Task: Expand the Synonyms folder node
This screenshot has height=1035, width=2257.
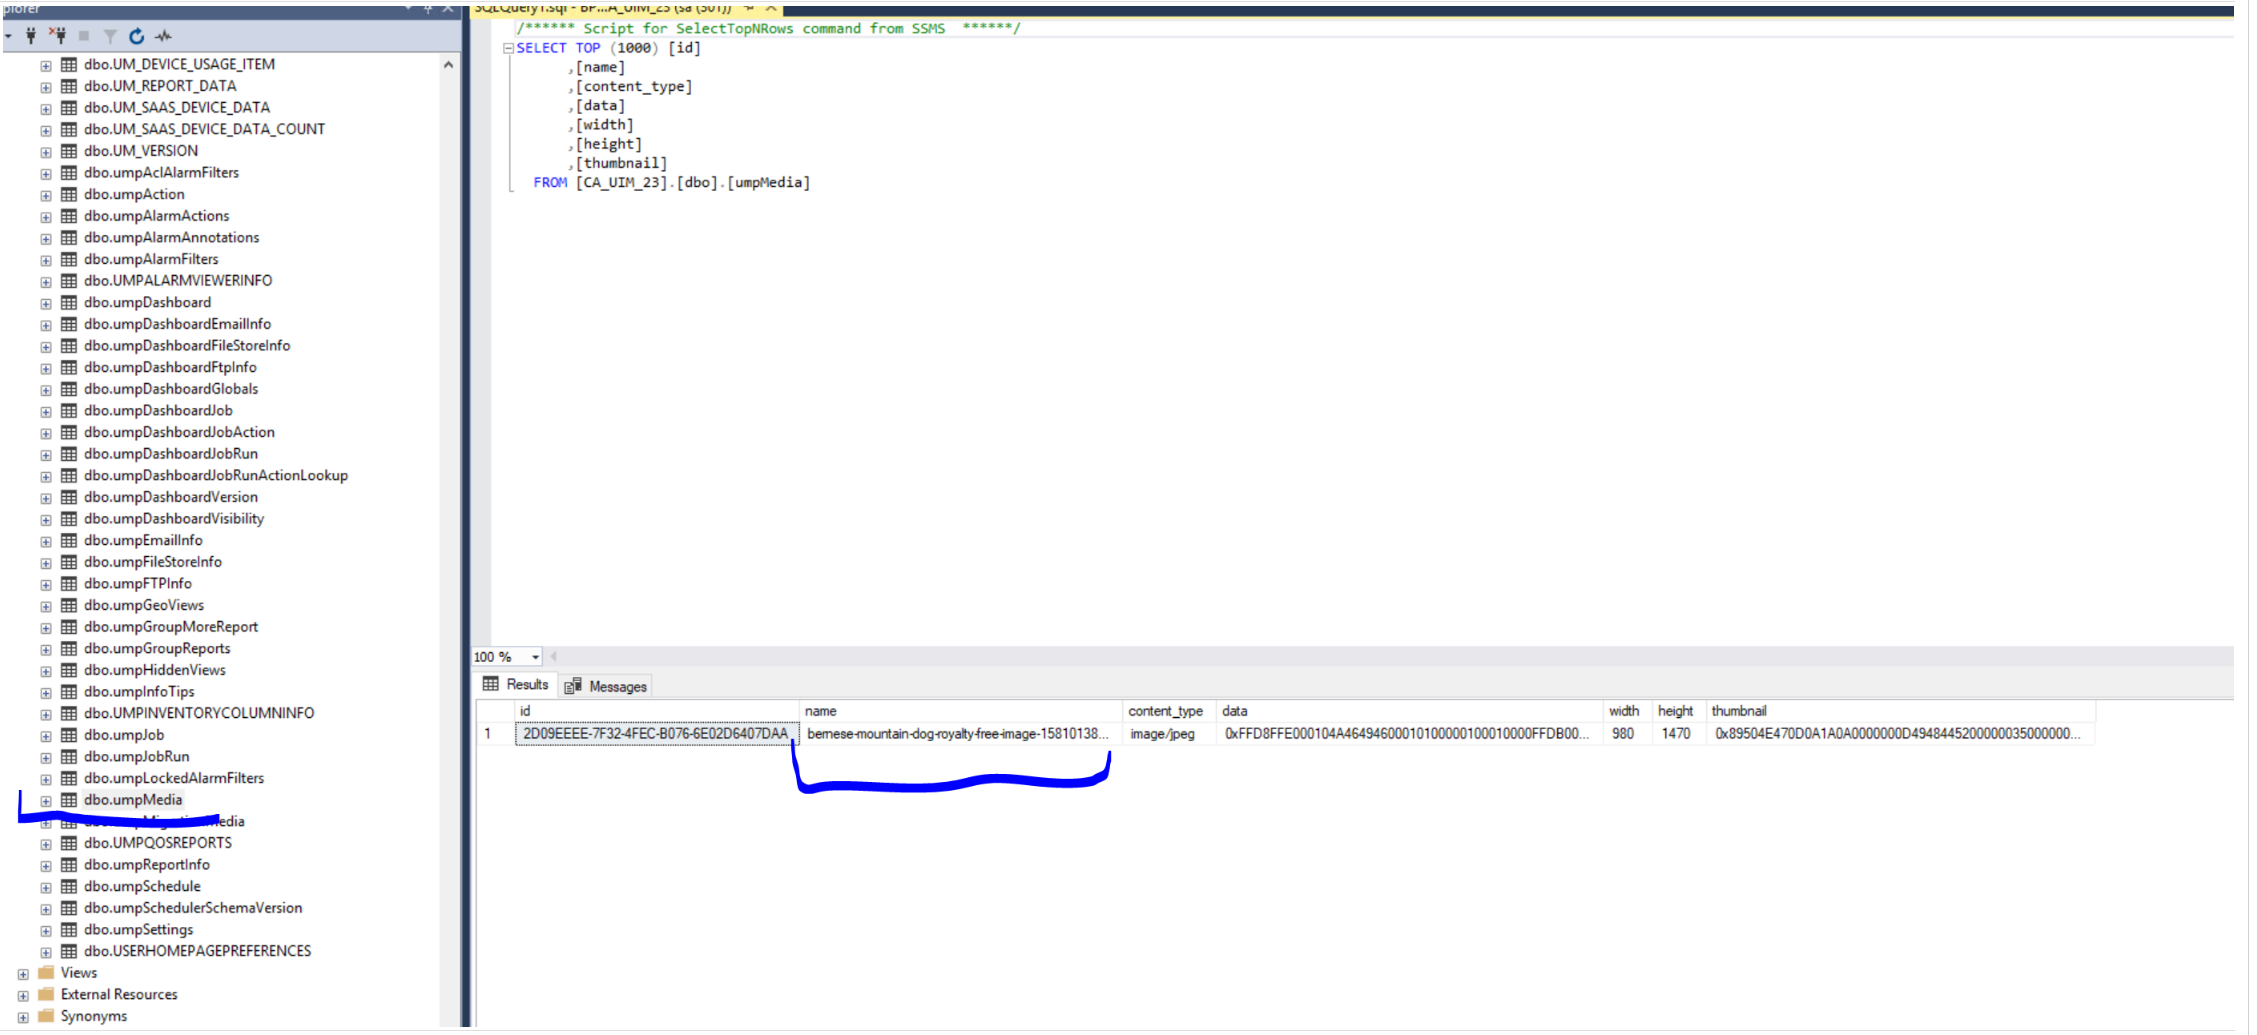Action: (23, 1018)
